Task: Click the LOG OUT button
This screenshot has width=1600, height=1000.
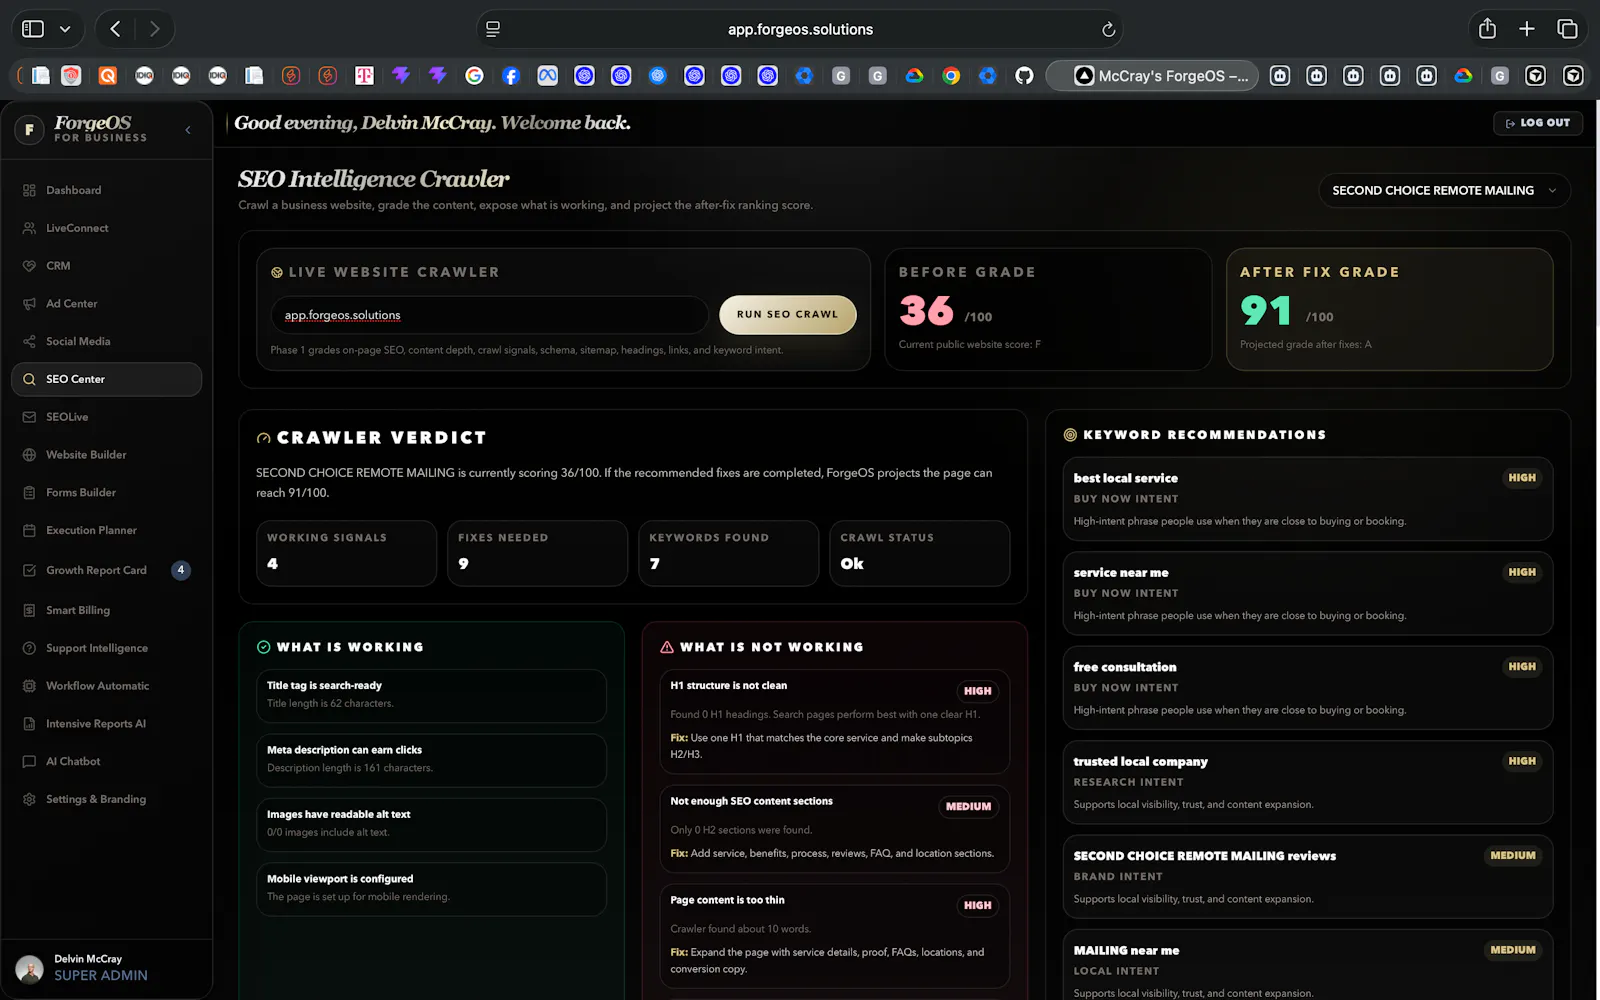Action: pyautogui.click(x=1538, y=122)
